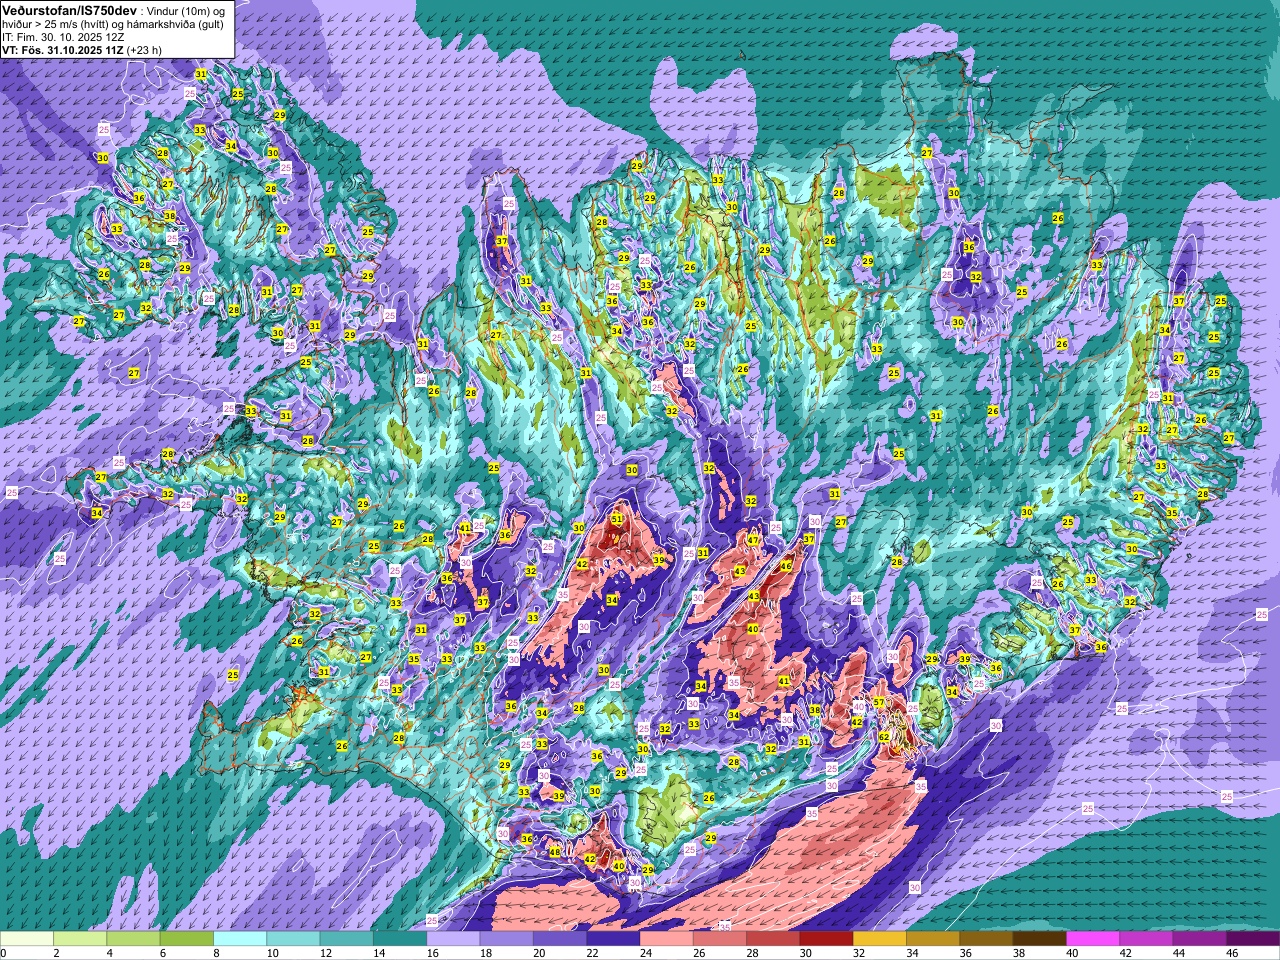This screenshot has width=1280, height=960.
Task: Click the bright magenta 40–42 legend swatch
Action: tap(1093, 939)
